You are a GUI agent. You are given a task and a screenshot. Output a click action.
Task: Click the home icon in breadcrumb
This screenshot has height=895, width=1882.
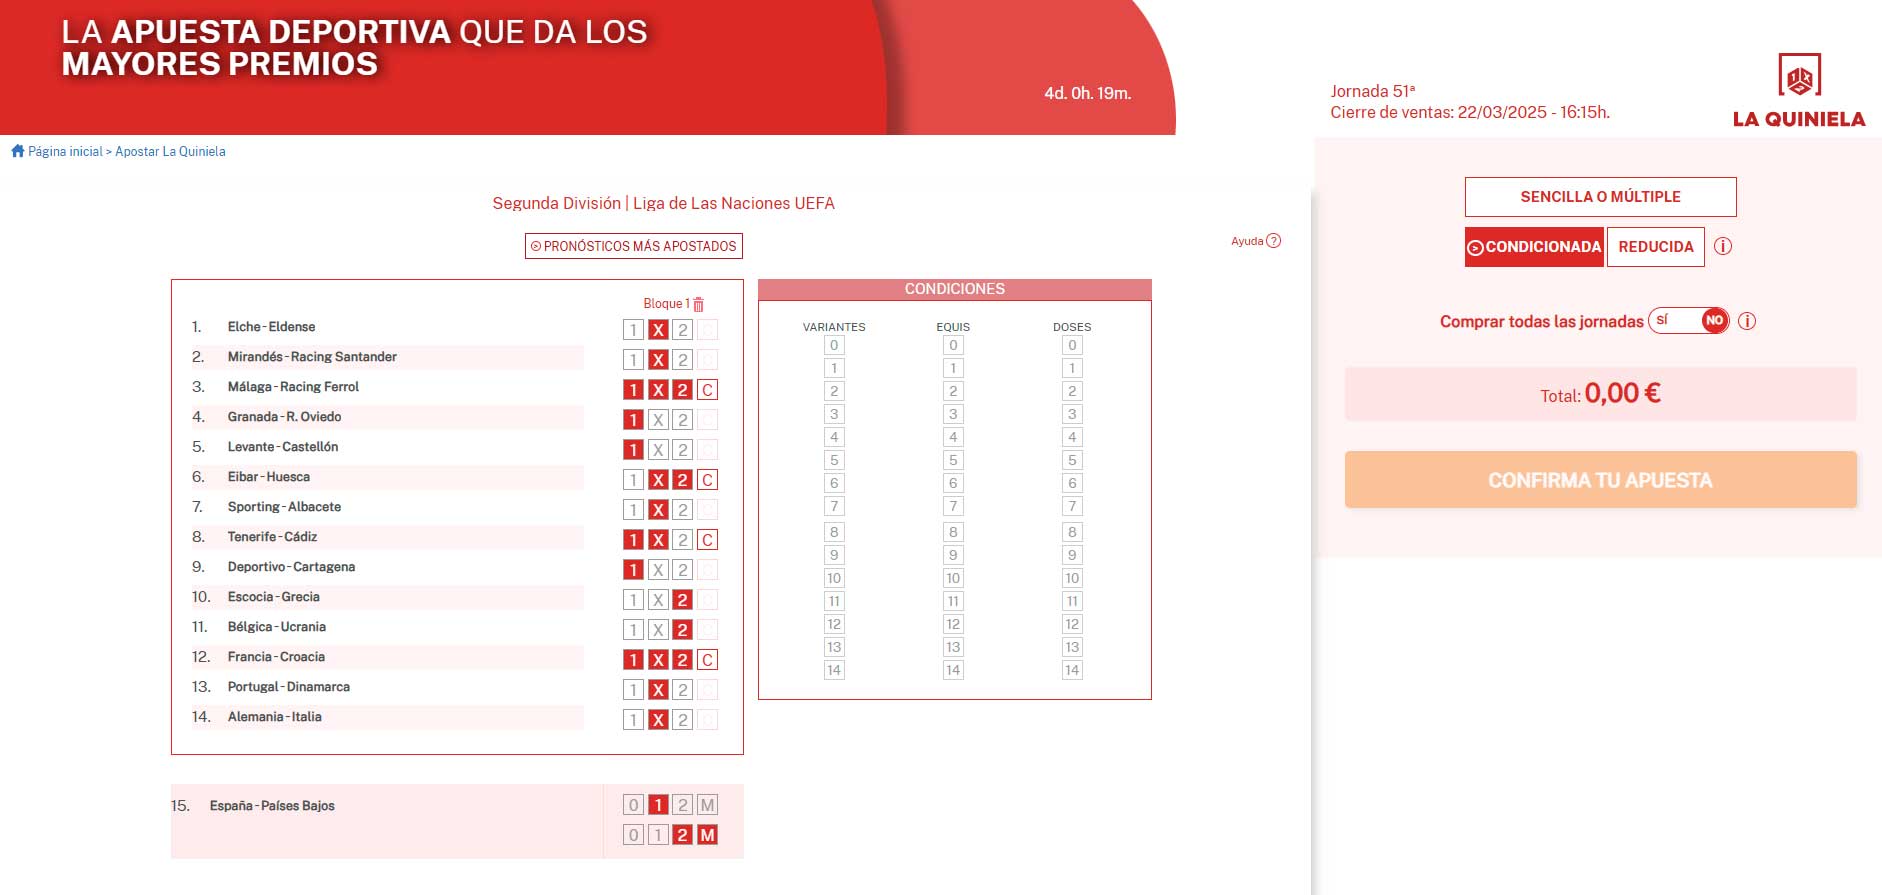point(17,151)
